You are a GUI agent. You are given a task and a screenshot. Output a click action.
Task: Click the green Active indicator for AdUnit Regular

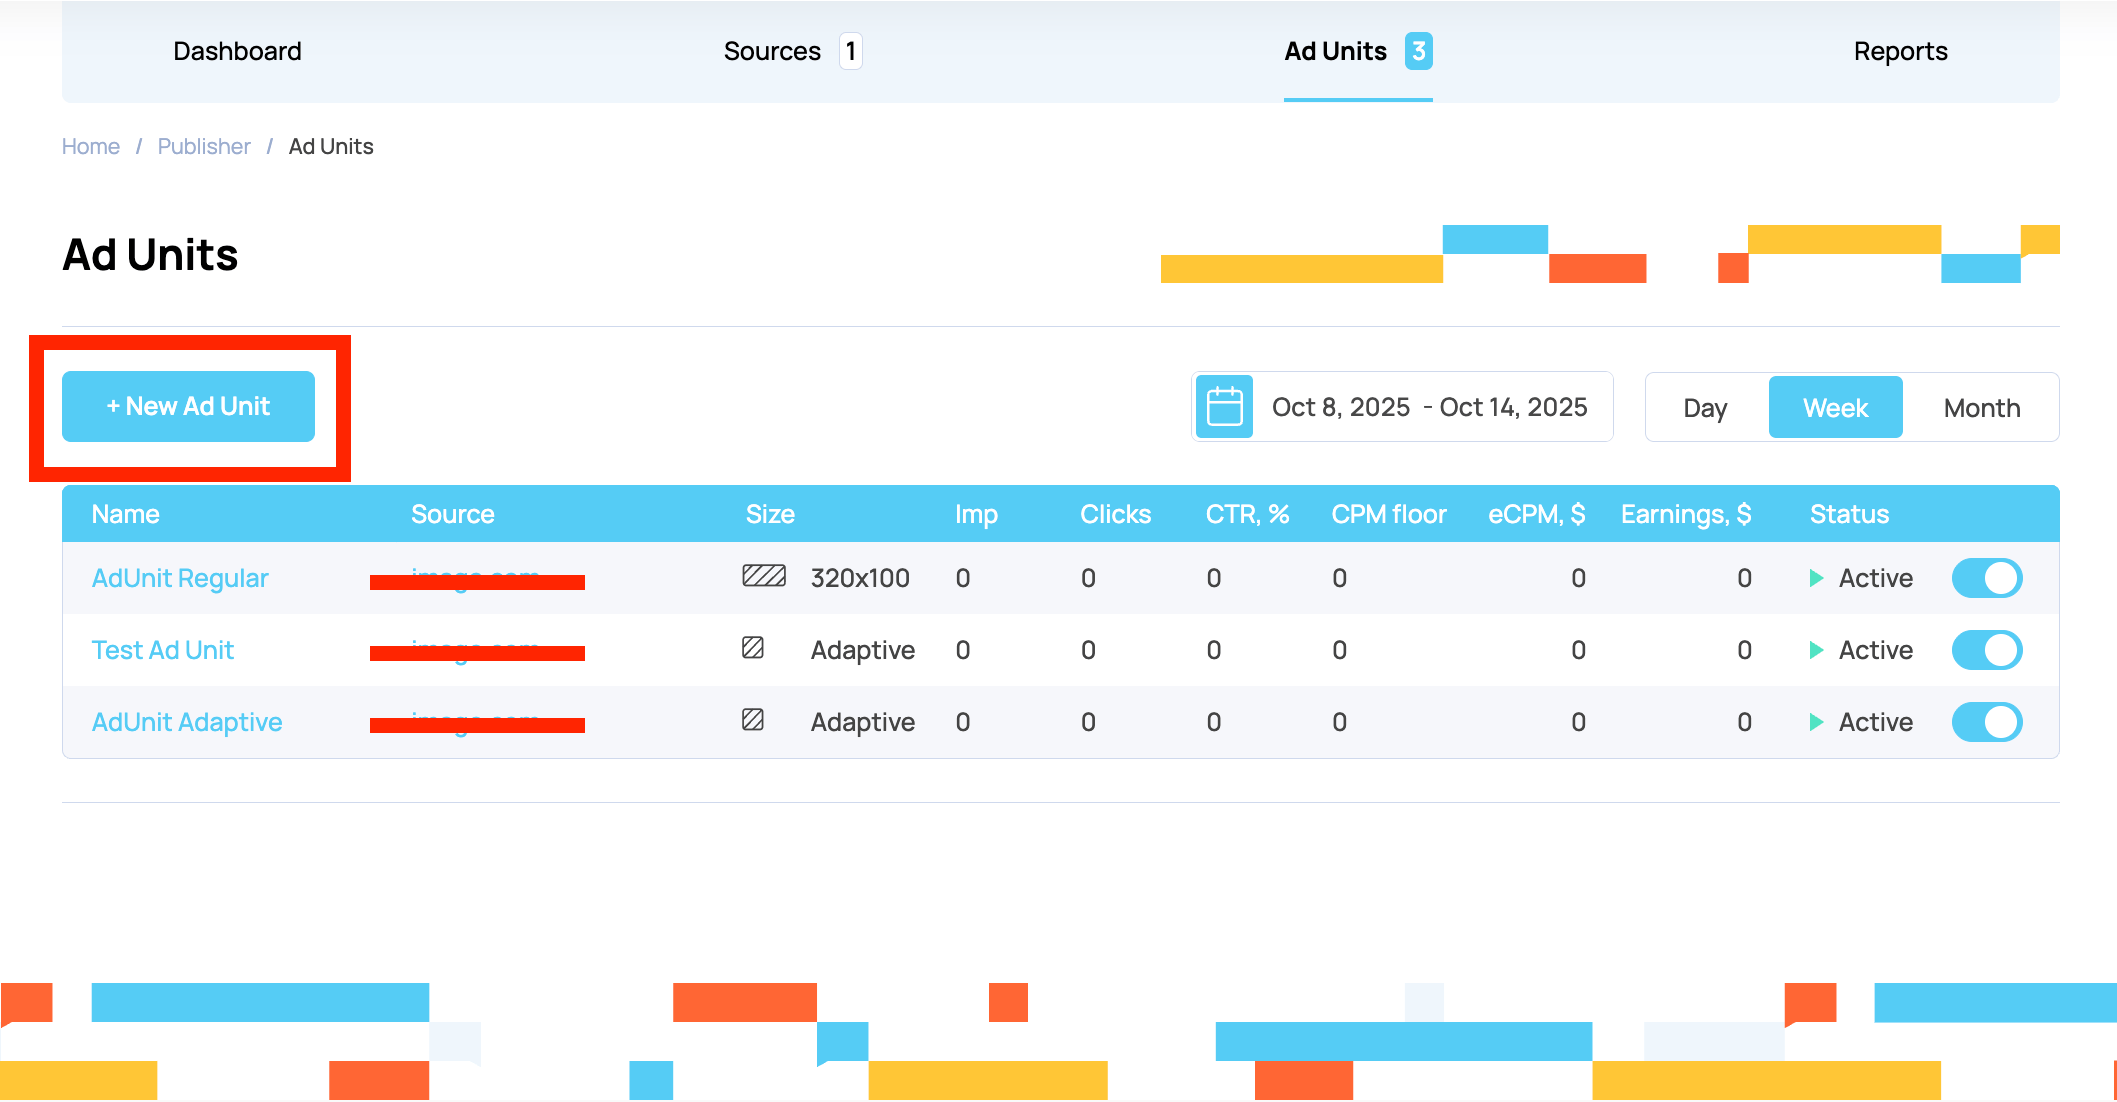(1814, 578)
